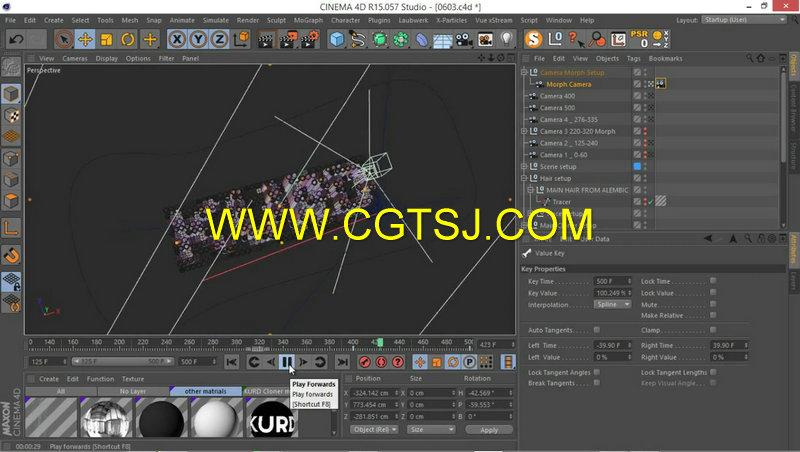Switch to other matrials tab

pyautogui.click(x=206, y=391)
